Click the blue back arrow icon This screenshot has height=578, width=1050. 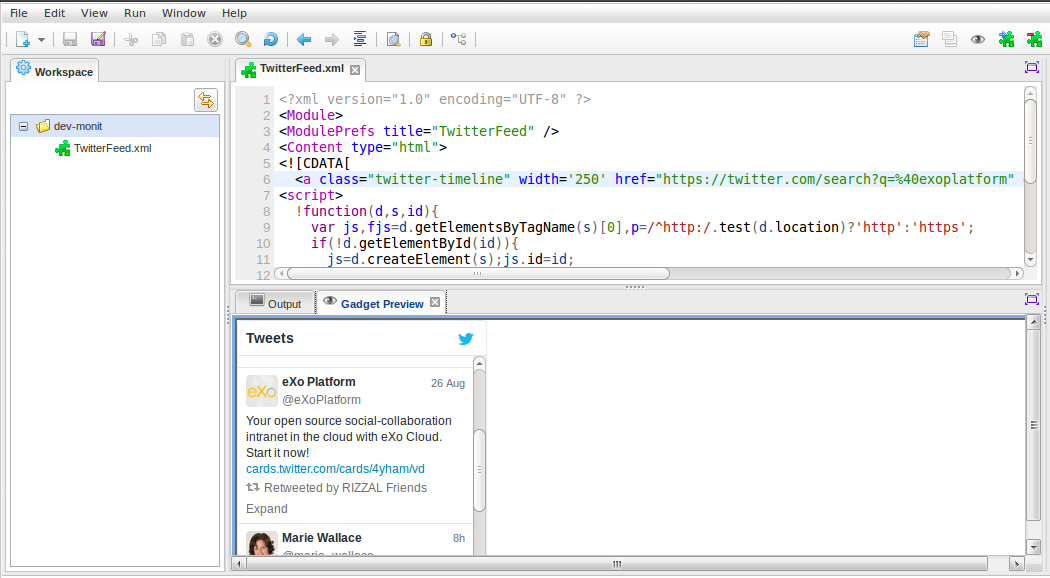(x=304, y=40)
